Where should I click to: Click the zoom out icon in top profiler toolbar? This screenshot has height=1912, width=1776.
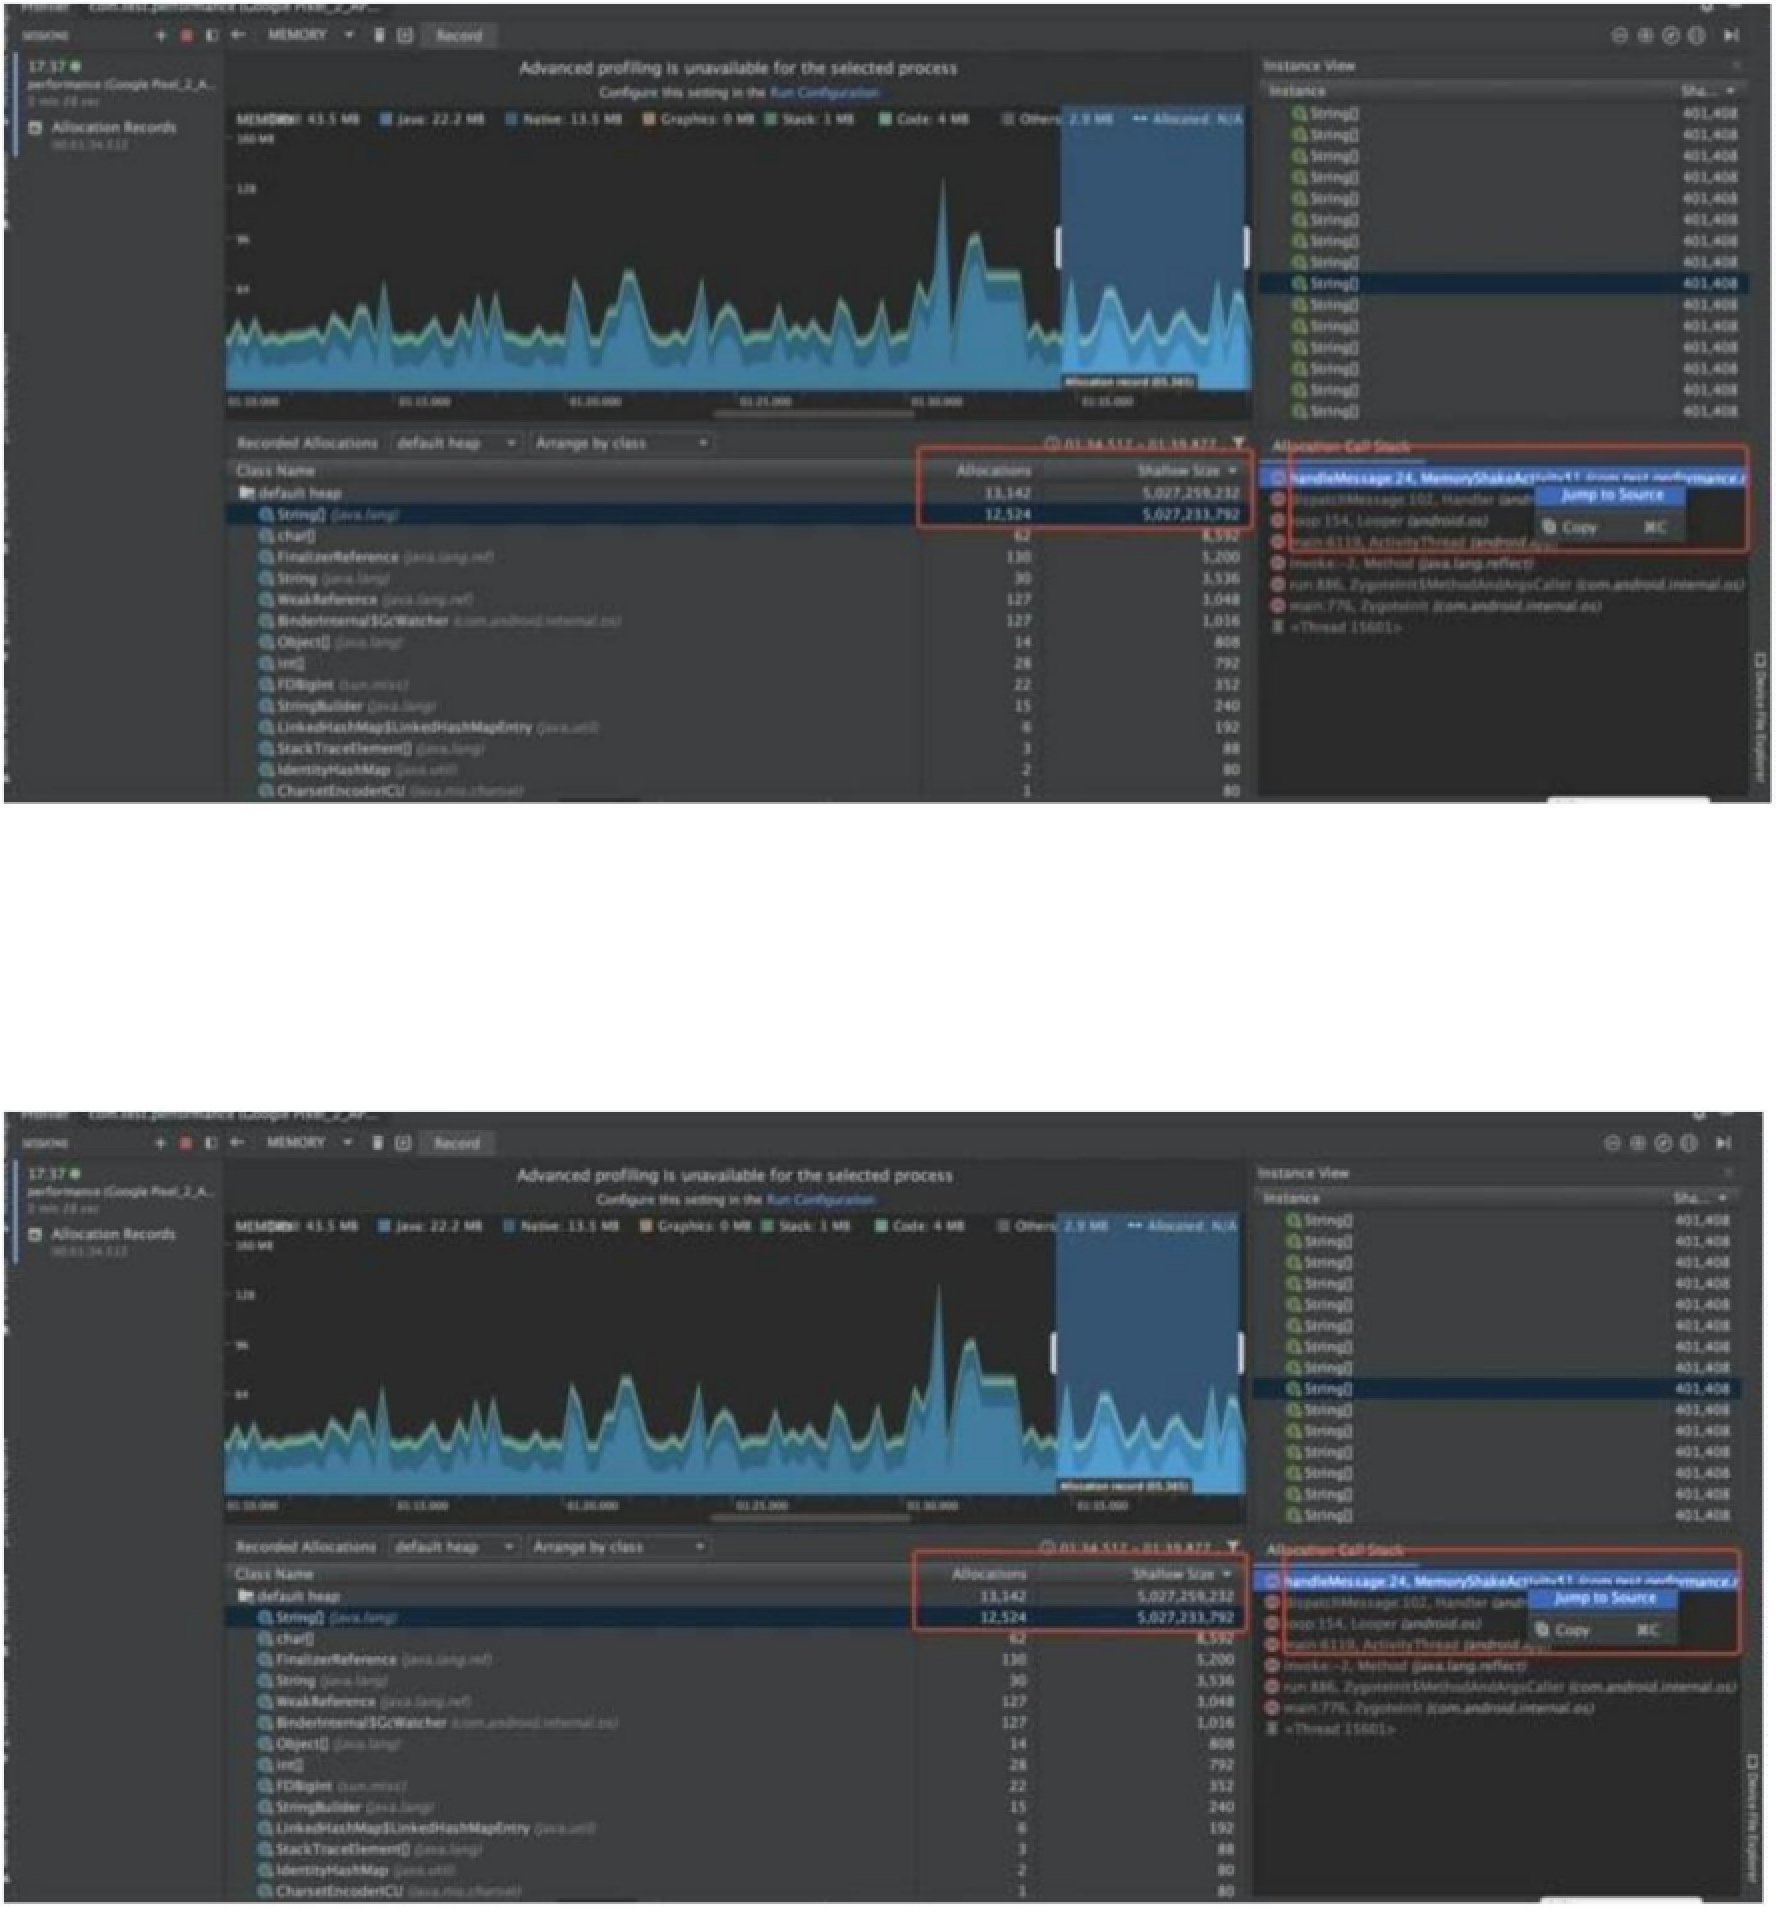[1620, 36]
